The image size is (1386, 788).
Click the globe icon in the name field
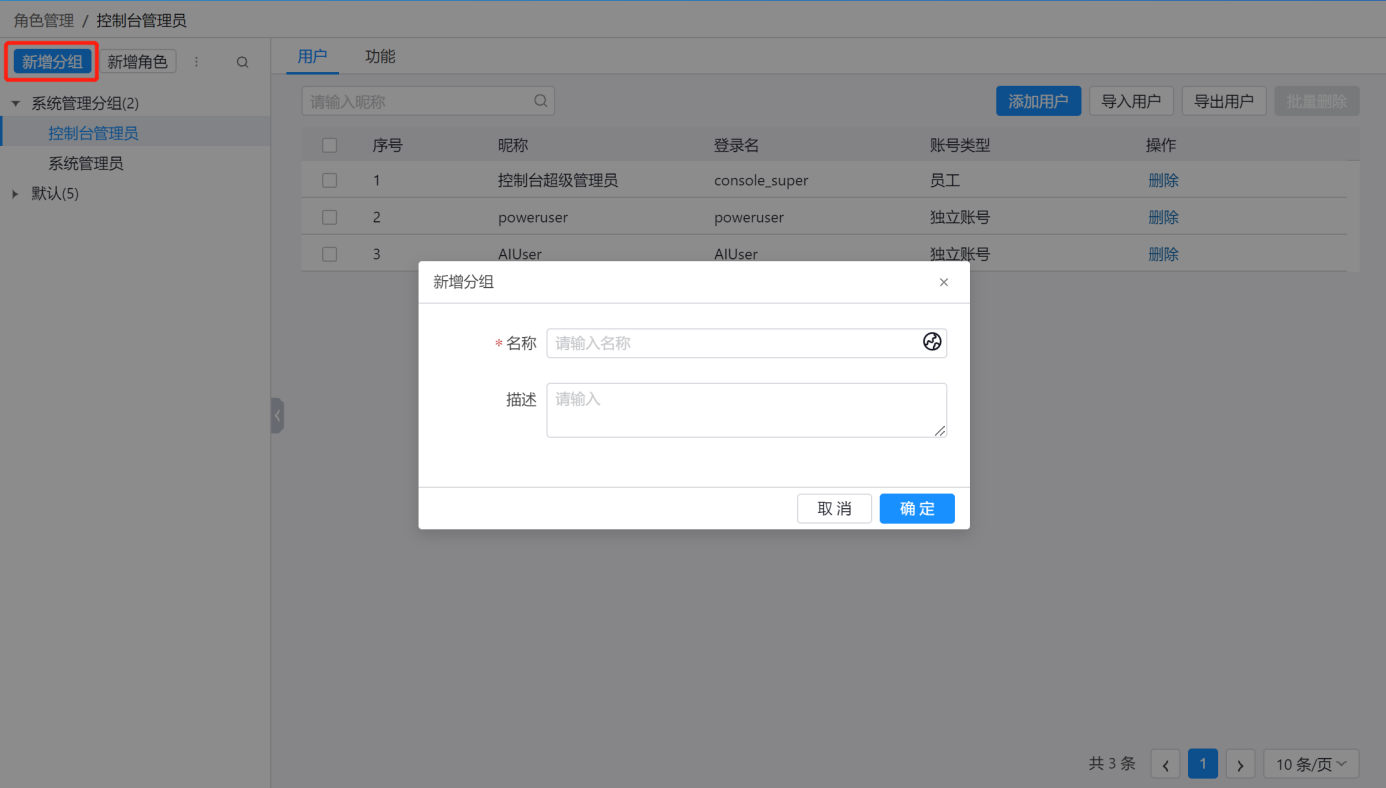tap(932, 342)
